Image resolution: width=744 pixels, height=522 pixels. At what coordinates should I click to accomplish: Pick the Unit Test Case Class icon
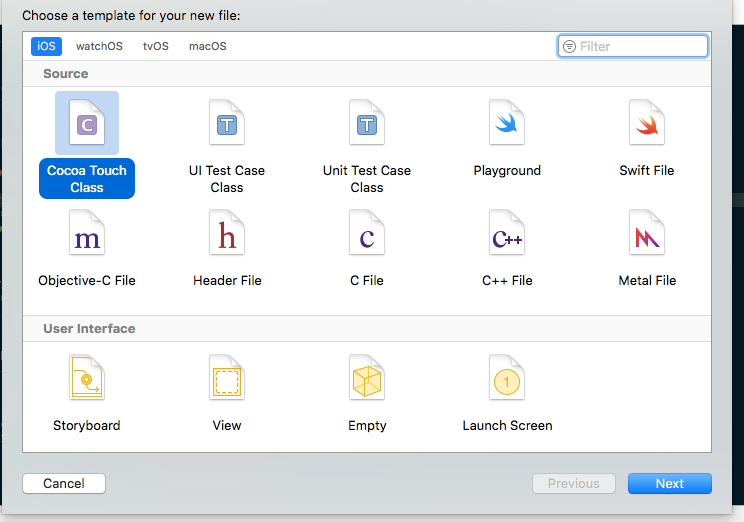367,122
